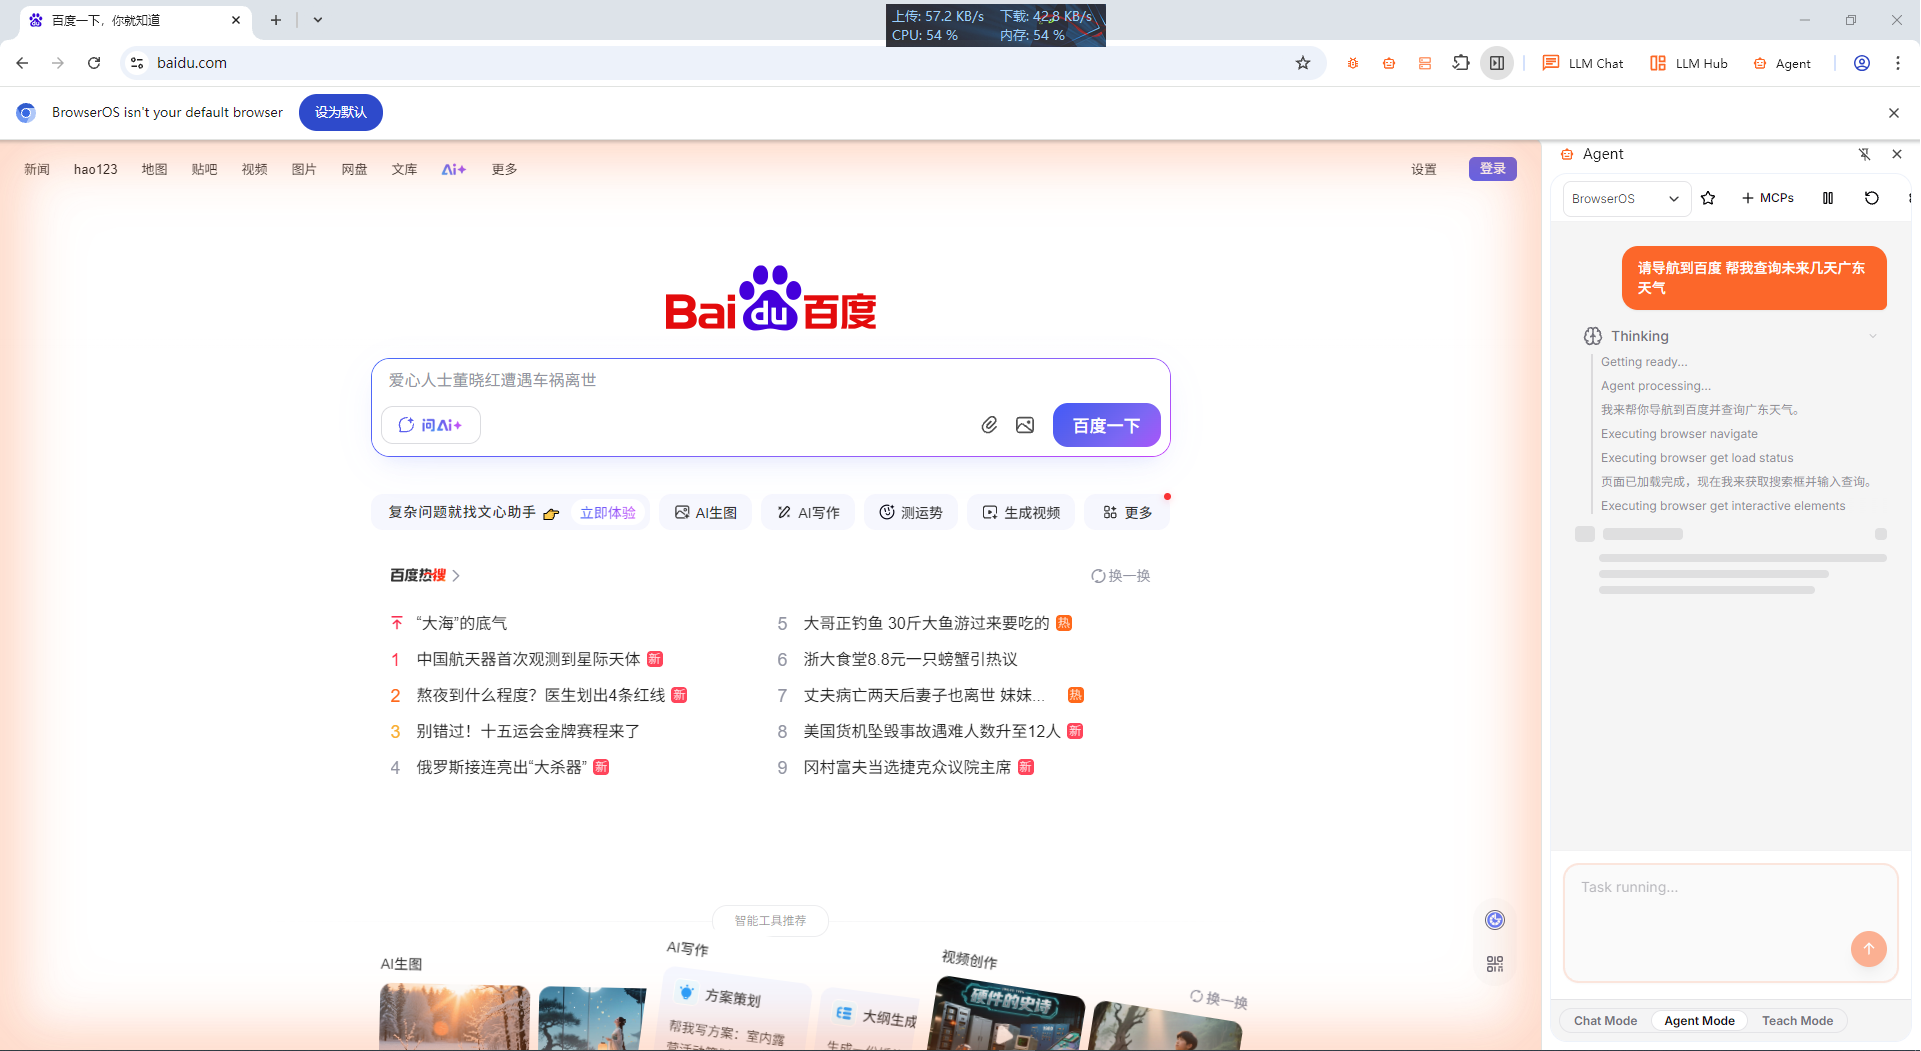Open 地图 in Baidu top navigation

click(155, 169)
